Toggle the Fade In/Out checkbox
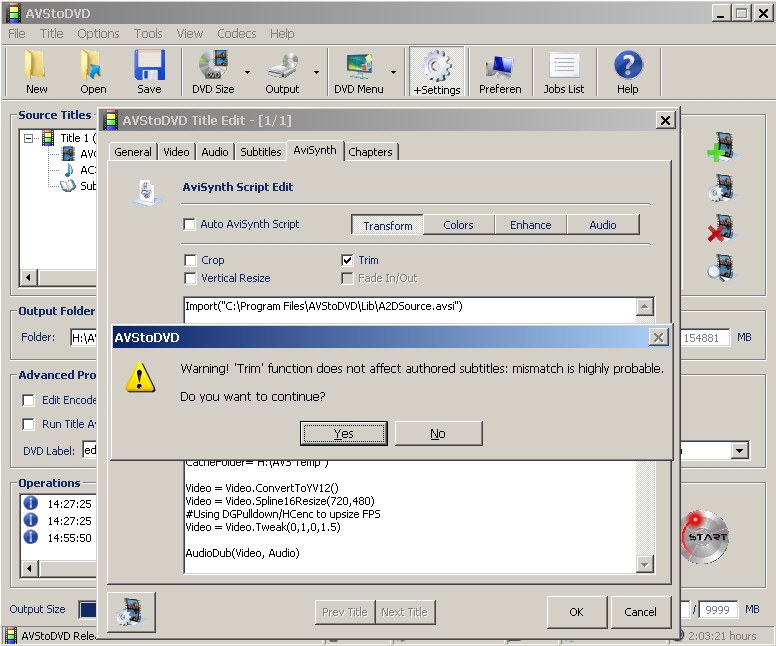 click(x=347, y=278)
